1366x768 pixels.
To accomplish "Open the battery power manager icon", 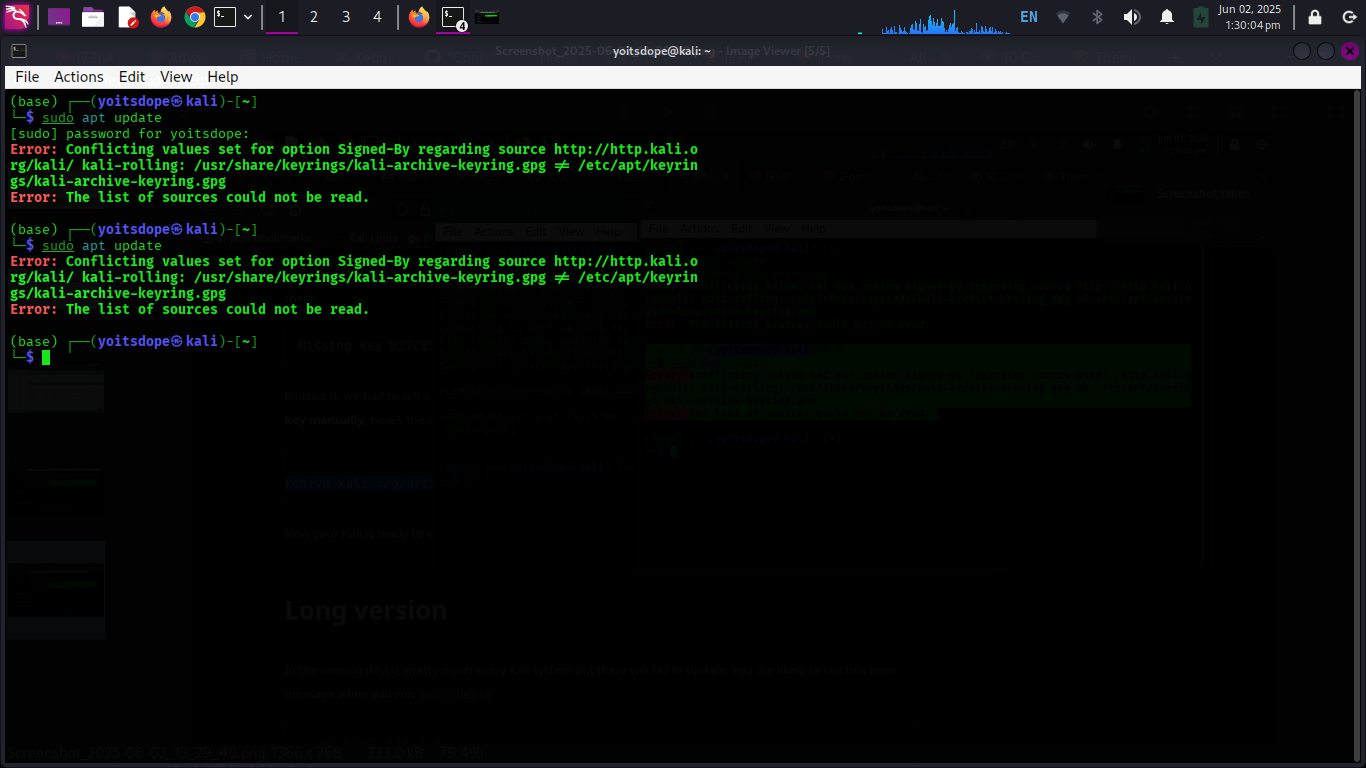I will click(1201, 17).
